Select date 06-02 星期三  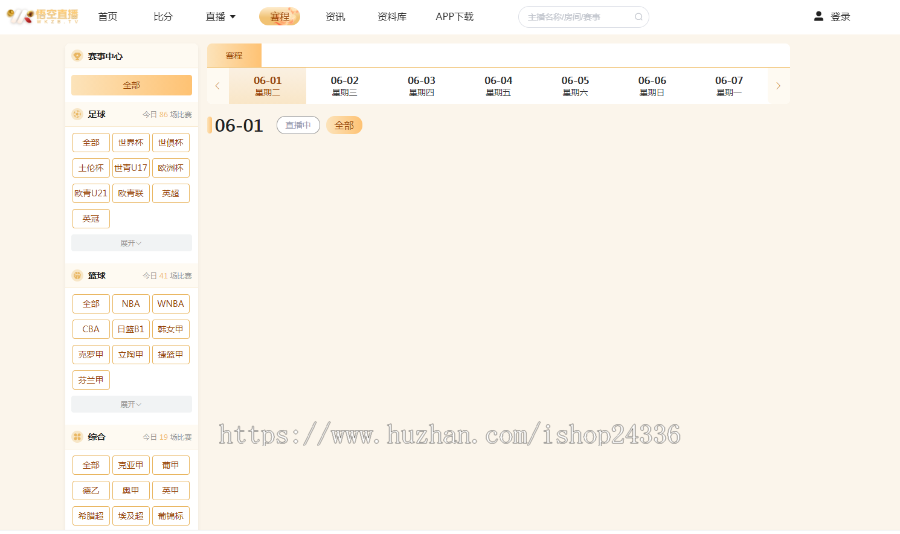(344, 86)
